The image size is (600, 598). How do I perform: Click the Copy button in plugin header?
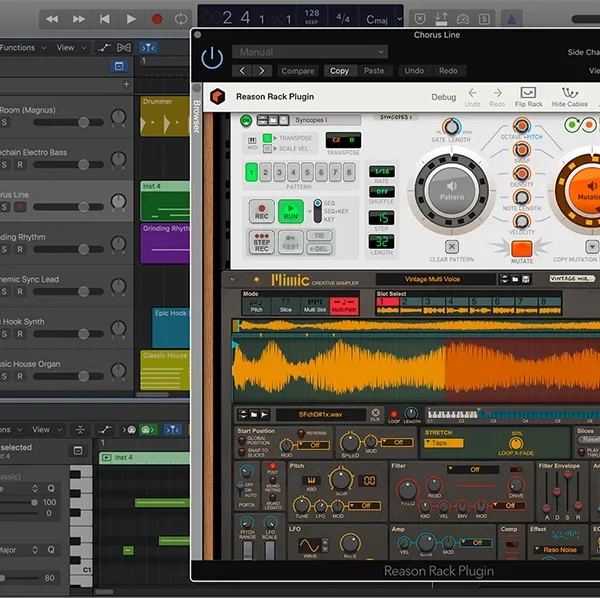pos(339,71)
